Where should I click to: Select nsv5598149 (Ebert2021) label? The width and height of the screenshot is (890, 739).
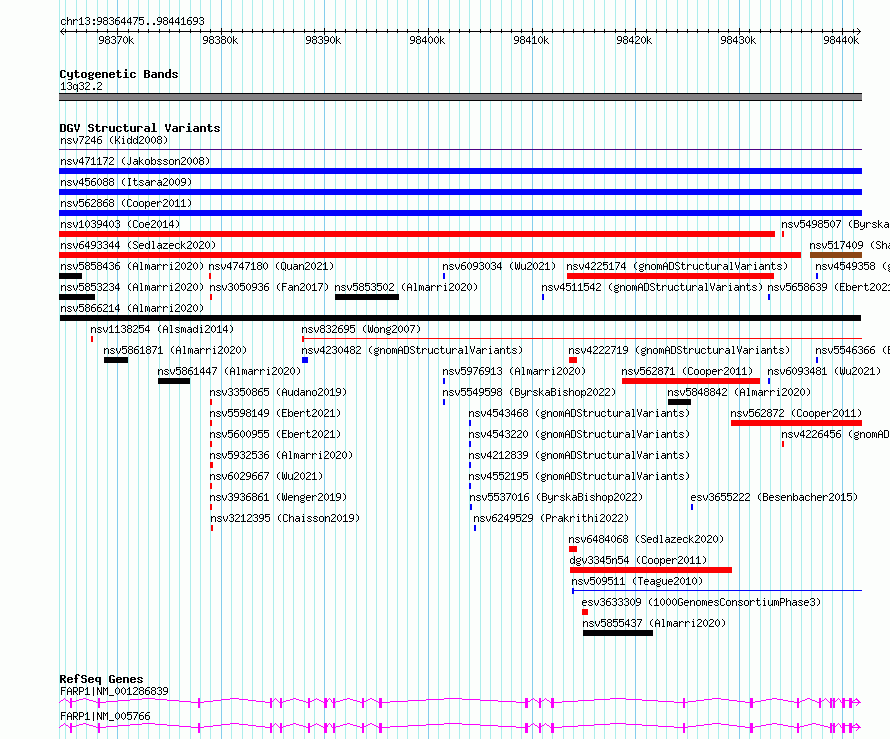pos(275,413)
